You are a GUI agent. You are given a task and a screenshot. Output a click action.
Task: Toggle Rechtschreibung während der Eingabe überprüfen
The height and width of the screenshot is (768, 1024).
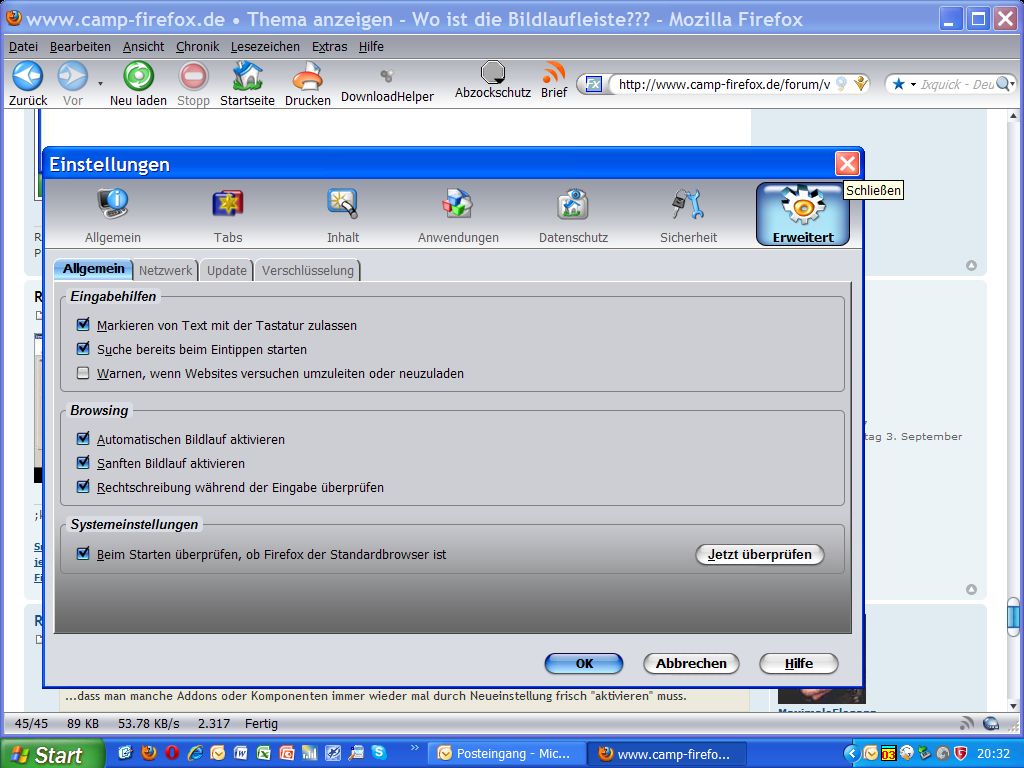pyautogui.click(x=83, y=487)
